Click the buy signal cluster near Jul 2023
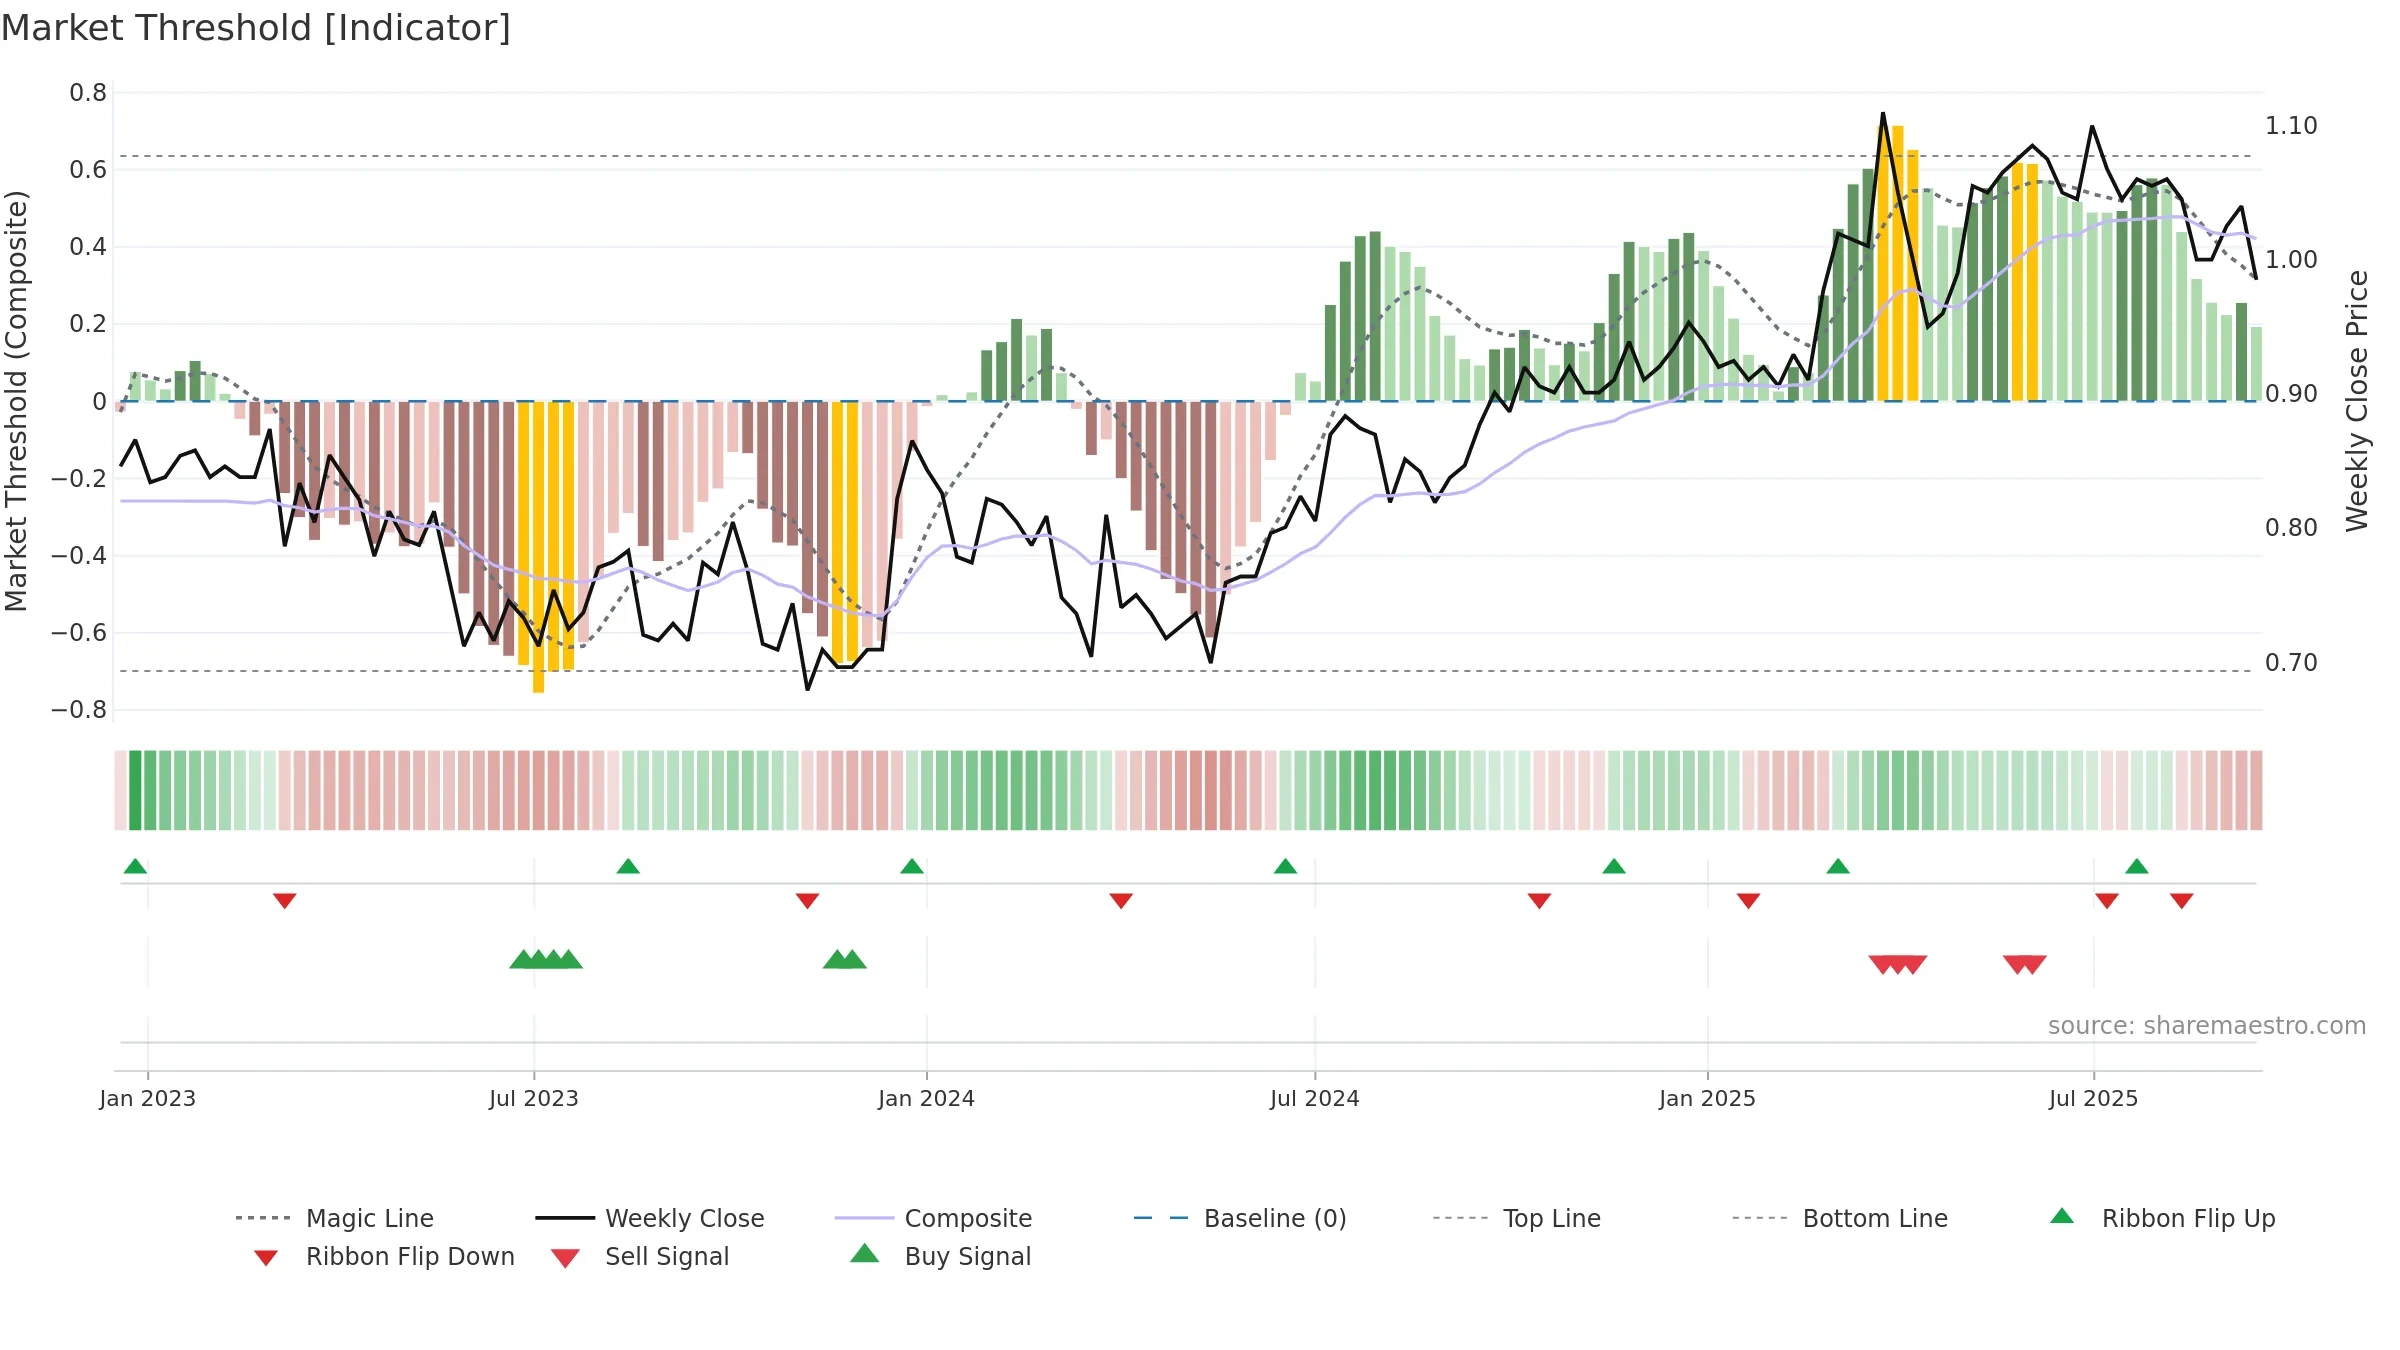This screenshot has width=2400, height=1350. [x=546, y=959]
